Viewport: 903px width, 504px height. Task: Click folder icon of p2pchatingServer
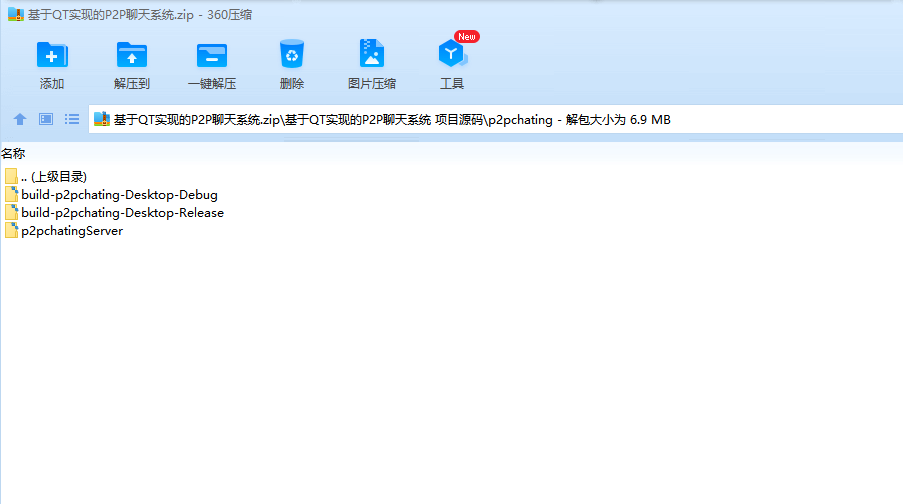click(x=12, y=230)
